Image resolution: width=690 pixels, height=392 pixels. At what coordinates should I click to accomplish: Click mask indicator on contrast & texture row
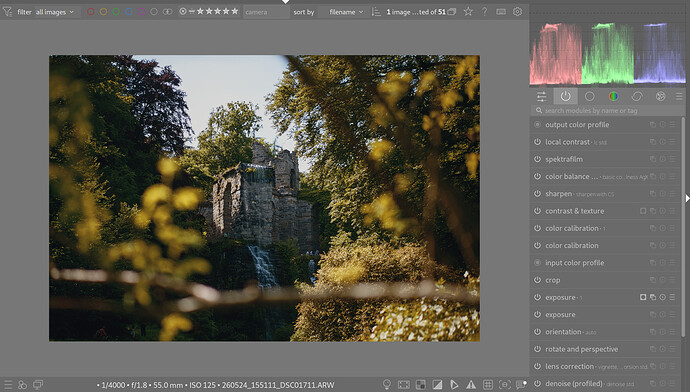[x=643, y=211]
